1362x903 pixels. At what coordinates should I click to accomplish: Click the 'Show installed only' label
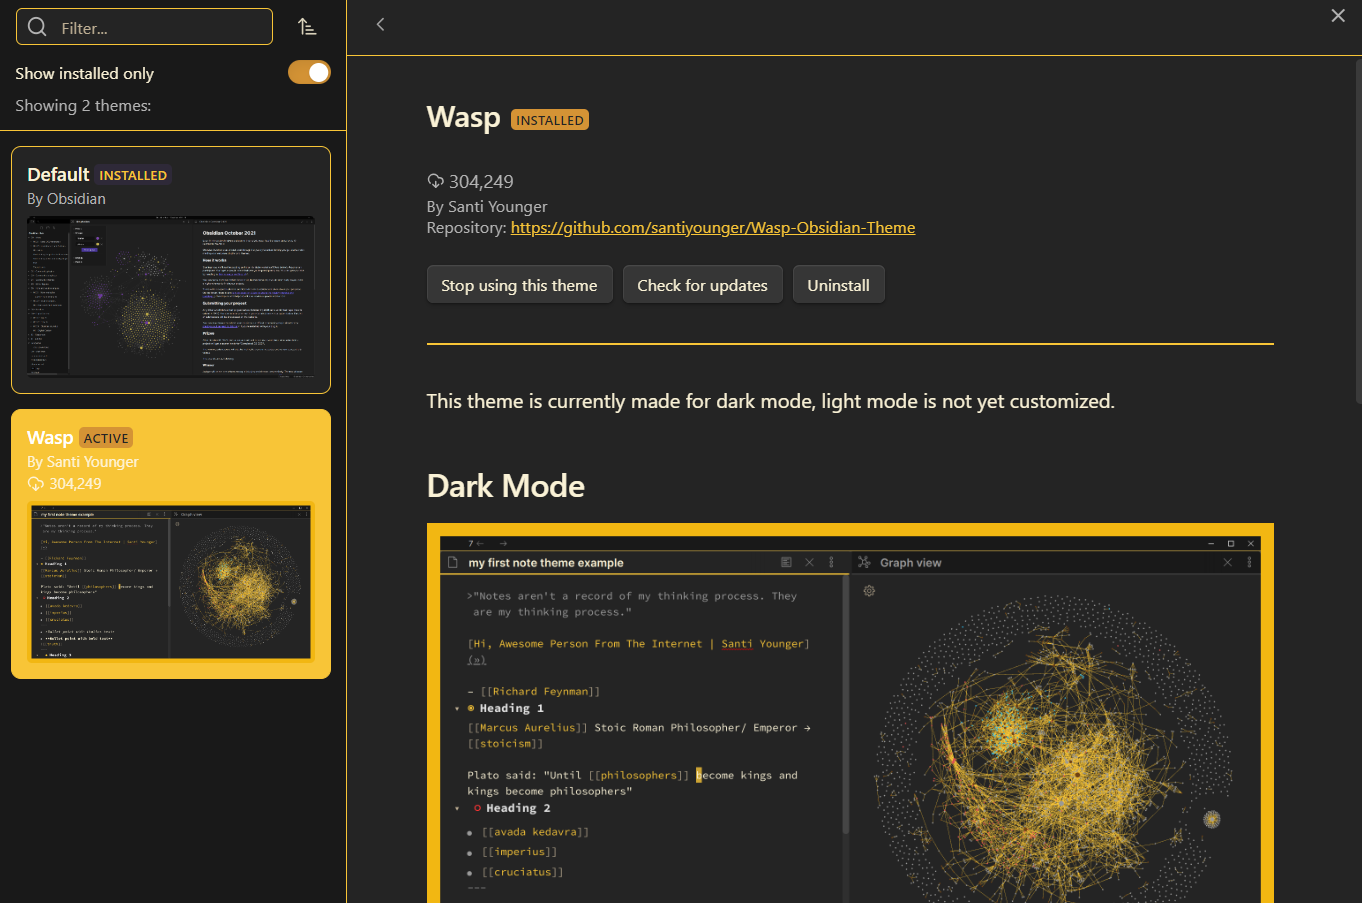pyautogui.click(x=85, y=73)
